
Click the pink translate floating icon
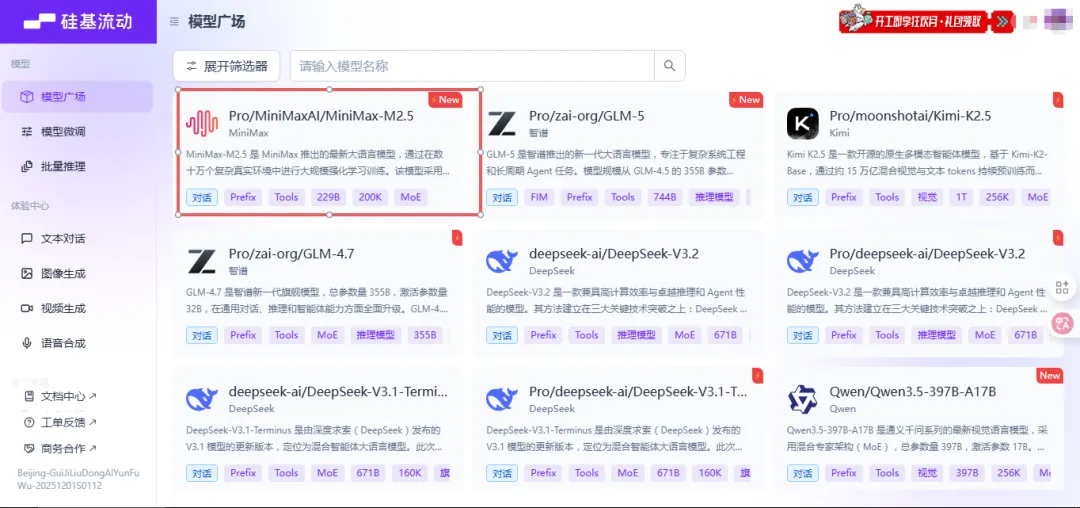tap(1062, 323)
